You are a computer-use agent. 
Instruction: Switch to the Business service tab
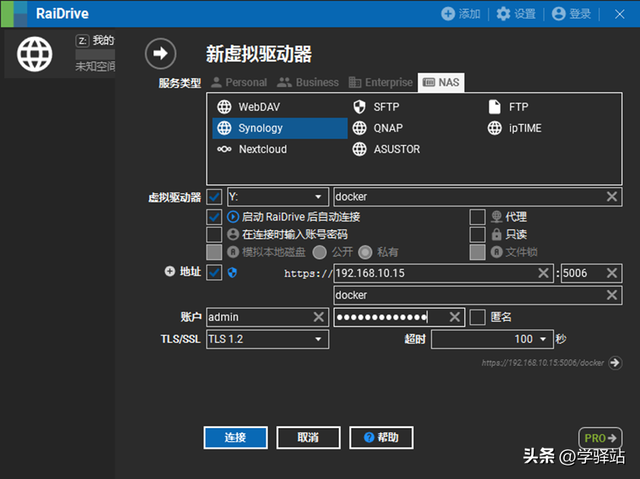pyautogui.click(x=308, y=82)
